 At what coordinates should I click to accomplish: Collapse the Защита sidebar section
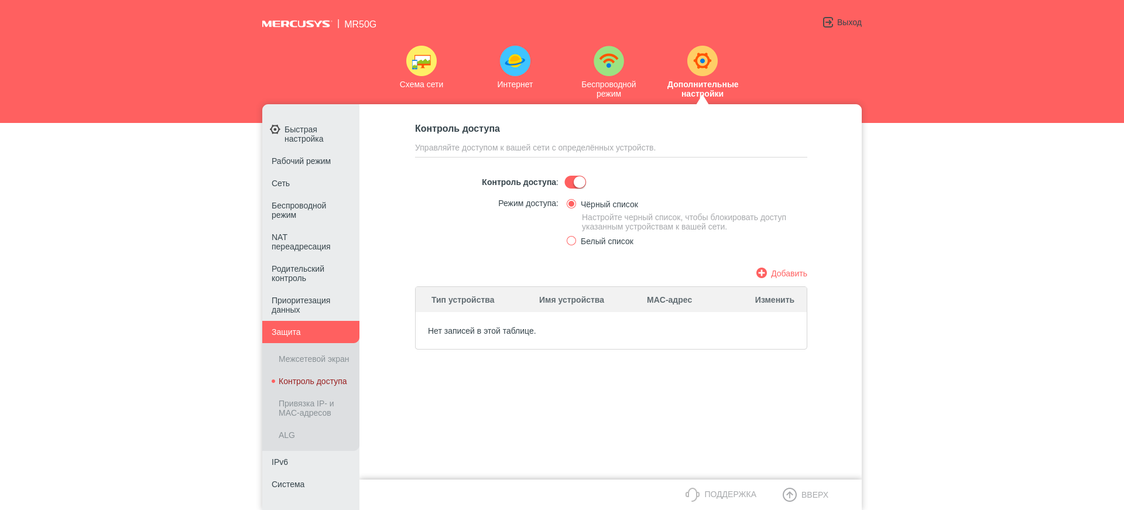310,332
